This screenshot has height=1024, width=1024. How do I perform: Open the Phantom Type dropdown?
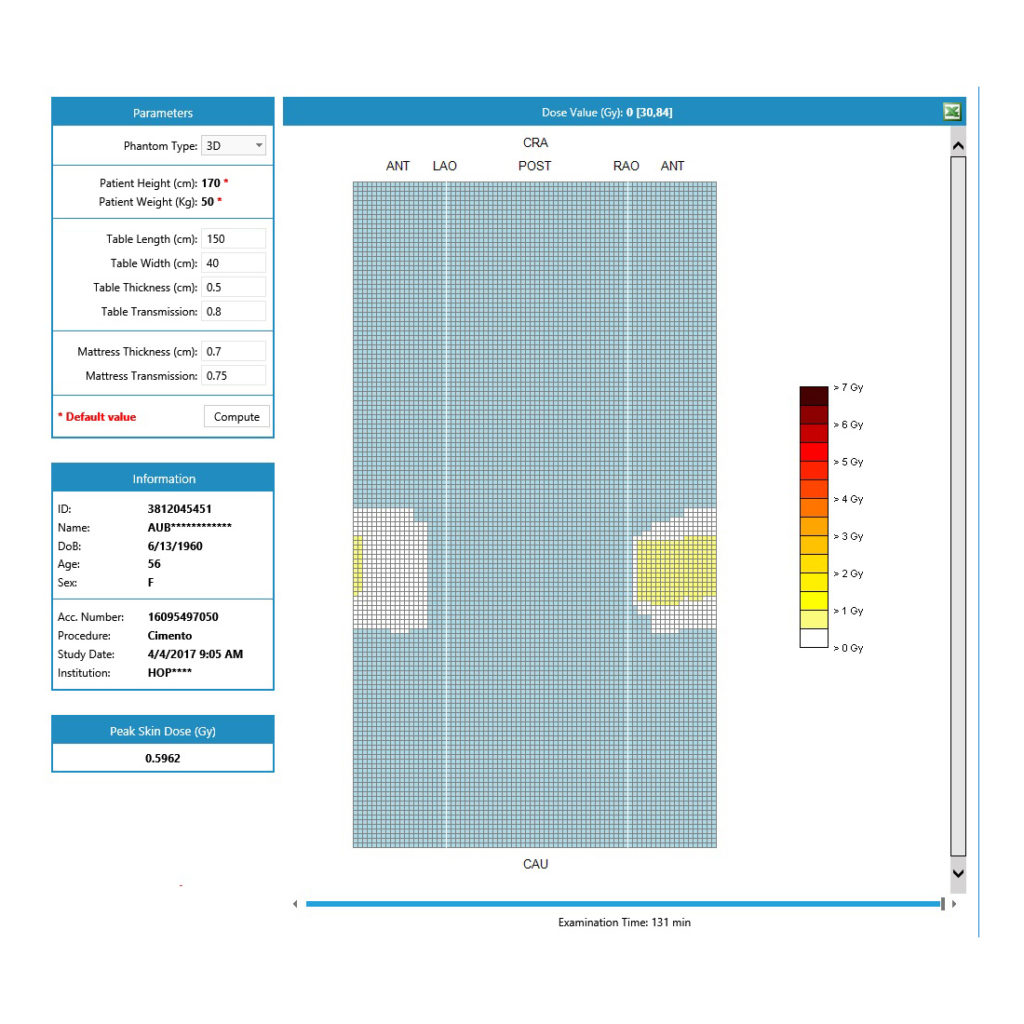pos(234,146)
